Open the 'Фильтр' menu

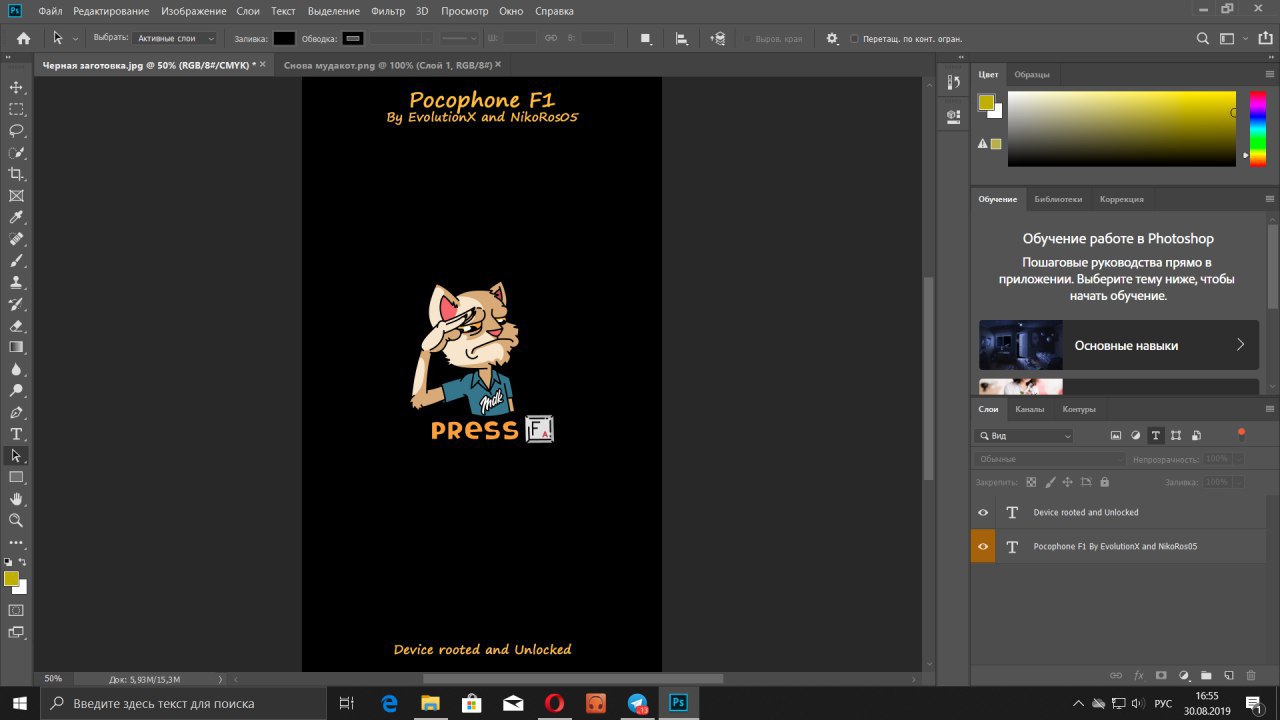pos(387,11)
